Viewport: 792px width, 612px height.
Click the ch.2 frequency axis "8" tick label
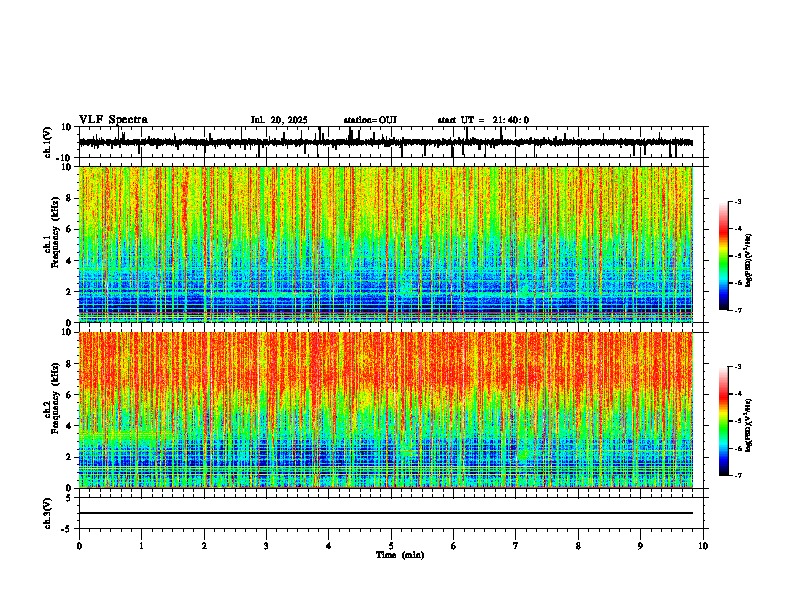click(x=69, y=364)
